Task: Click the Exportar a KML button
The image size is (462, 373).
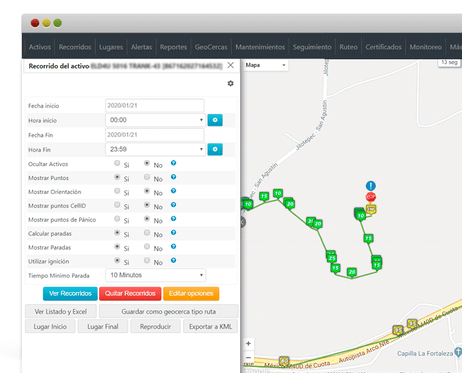Action: pyautogui.click(x=210, y=326)
